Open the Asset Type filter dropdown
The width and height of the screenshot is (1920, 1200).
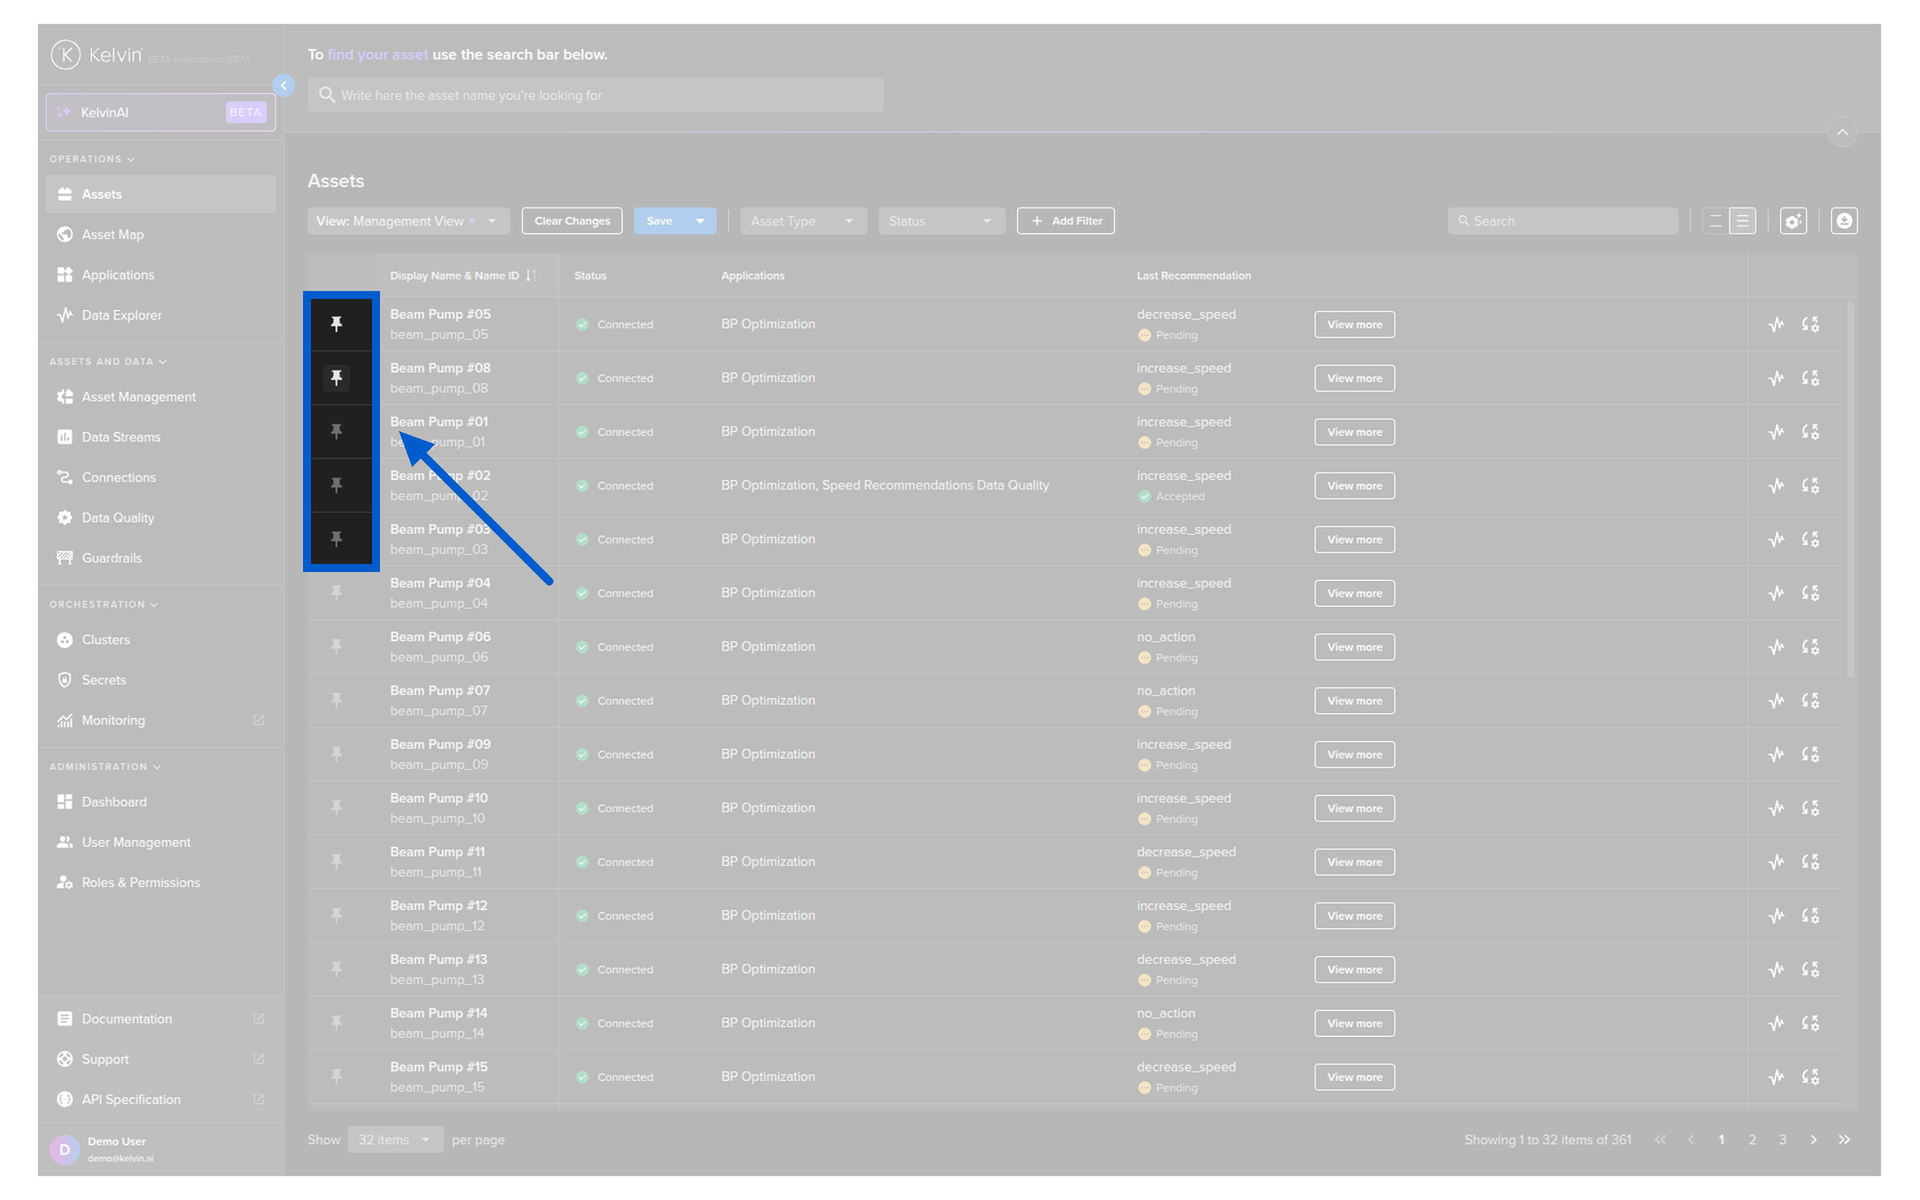point(802,221)
